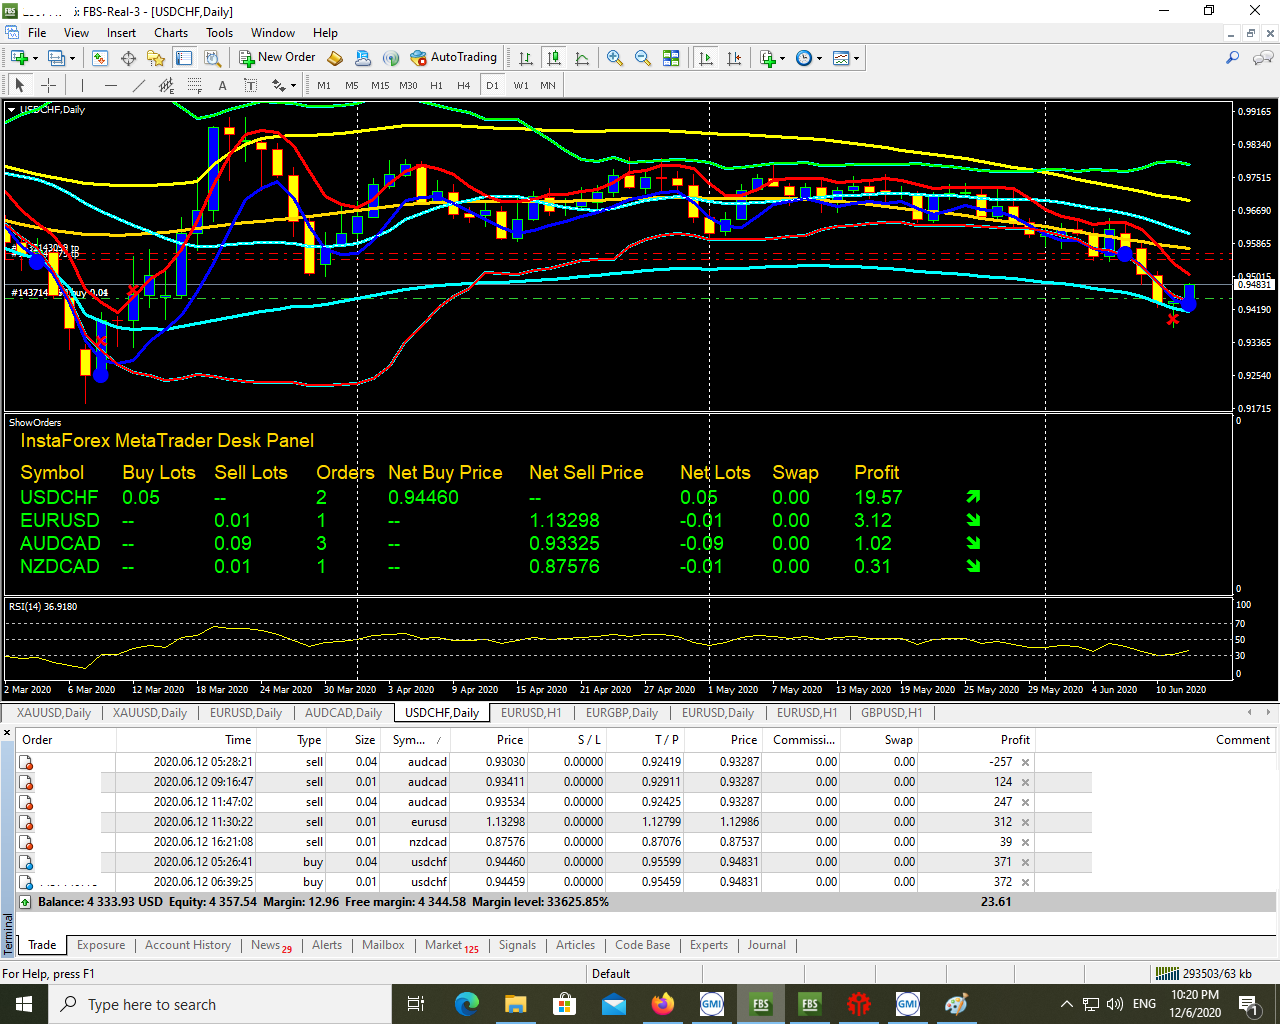Select the trendline drawing tool
The image size is (1280, 1024).
tap(138, 85)
